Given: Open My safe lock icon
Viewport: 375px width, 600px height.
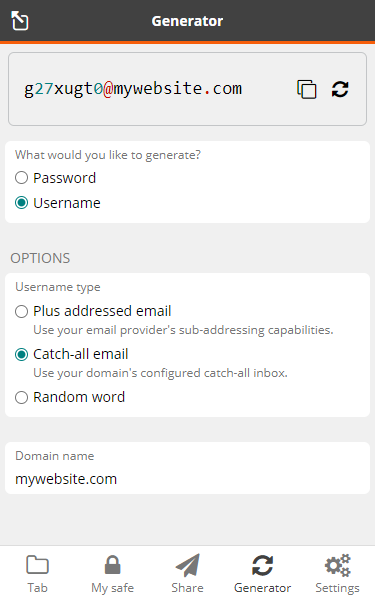Looking at the screenshot, I should pos(112,564).
